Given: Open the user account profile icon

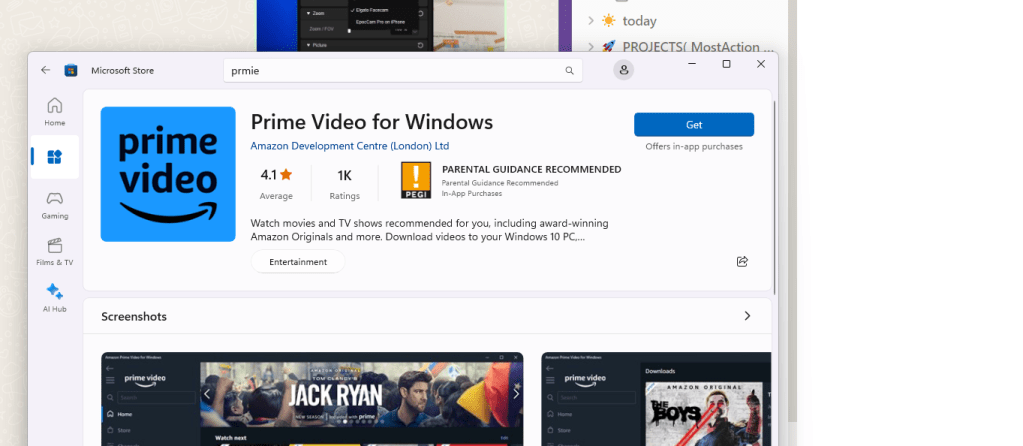Looking at the screenshot, I should 624,70.
